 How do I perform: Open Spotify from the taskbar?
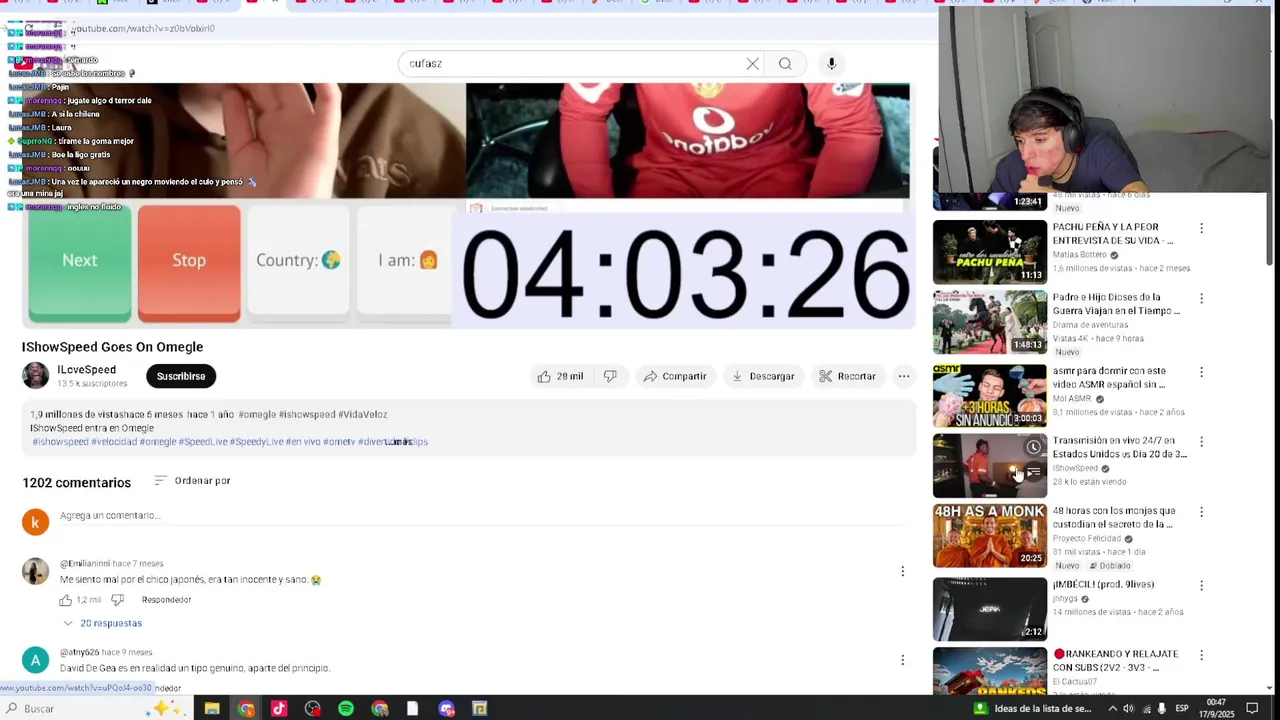pyautogui.click(x=346, y=709)
